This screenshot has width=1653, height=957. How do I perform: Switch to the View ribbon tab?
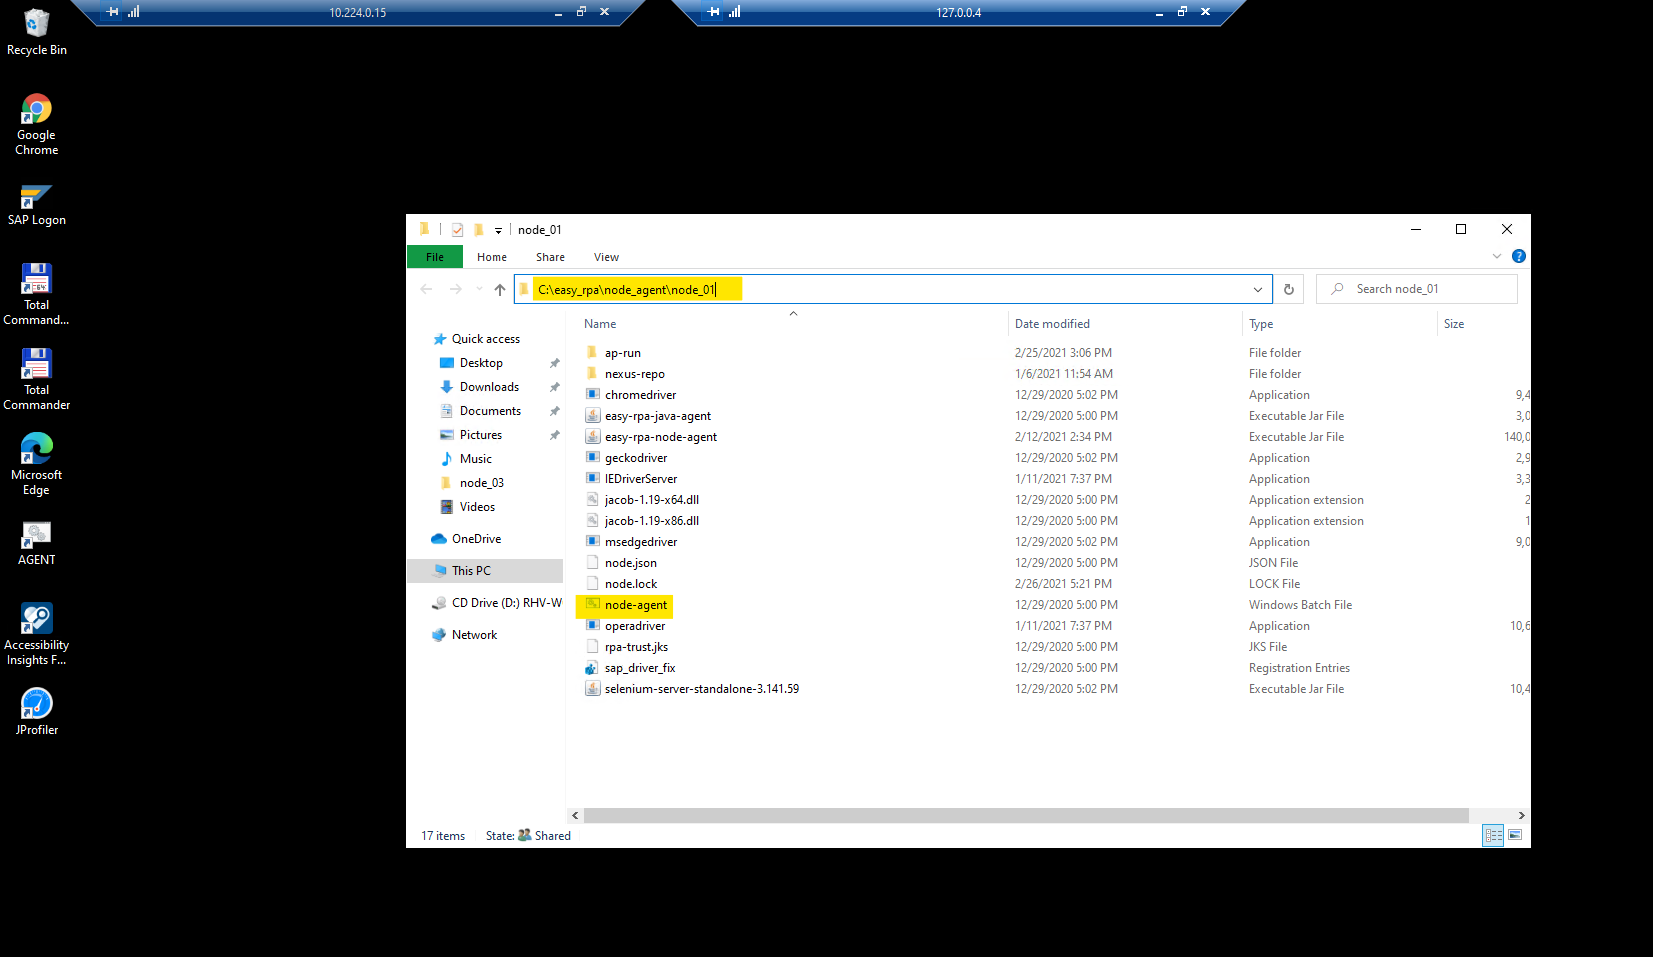click(606, 257)
